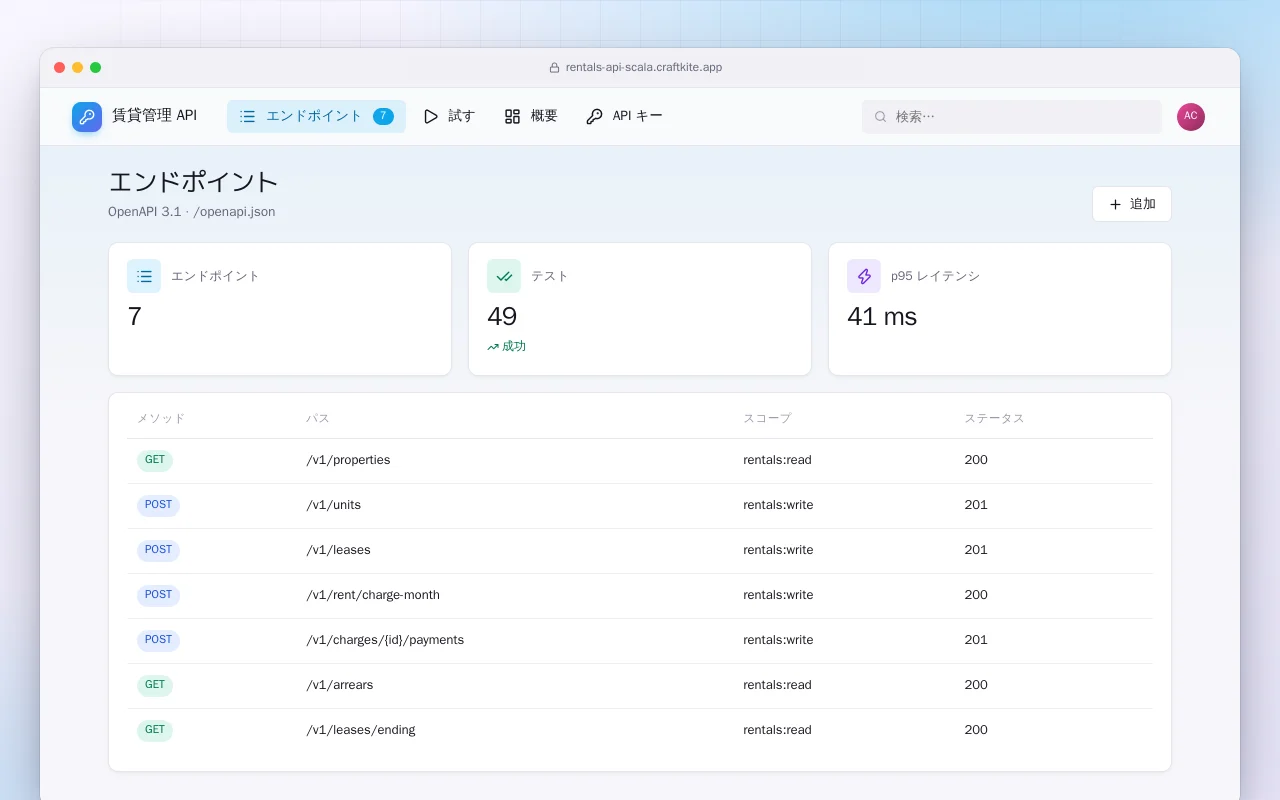
Task: Click the スコープ column header
Action: tap(767, 418)
